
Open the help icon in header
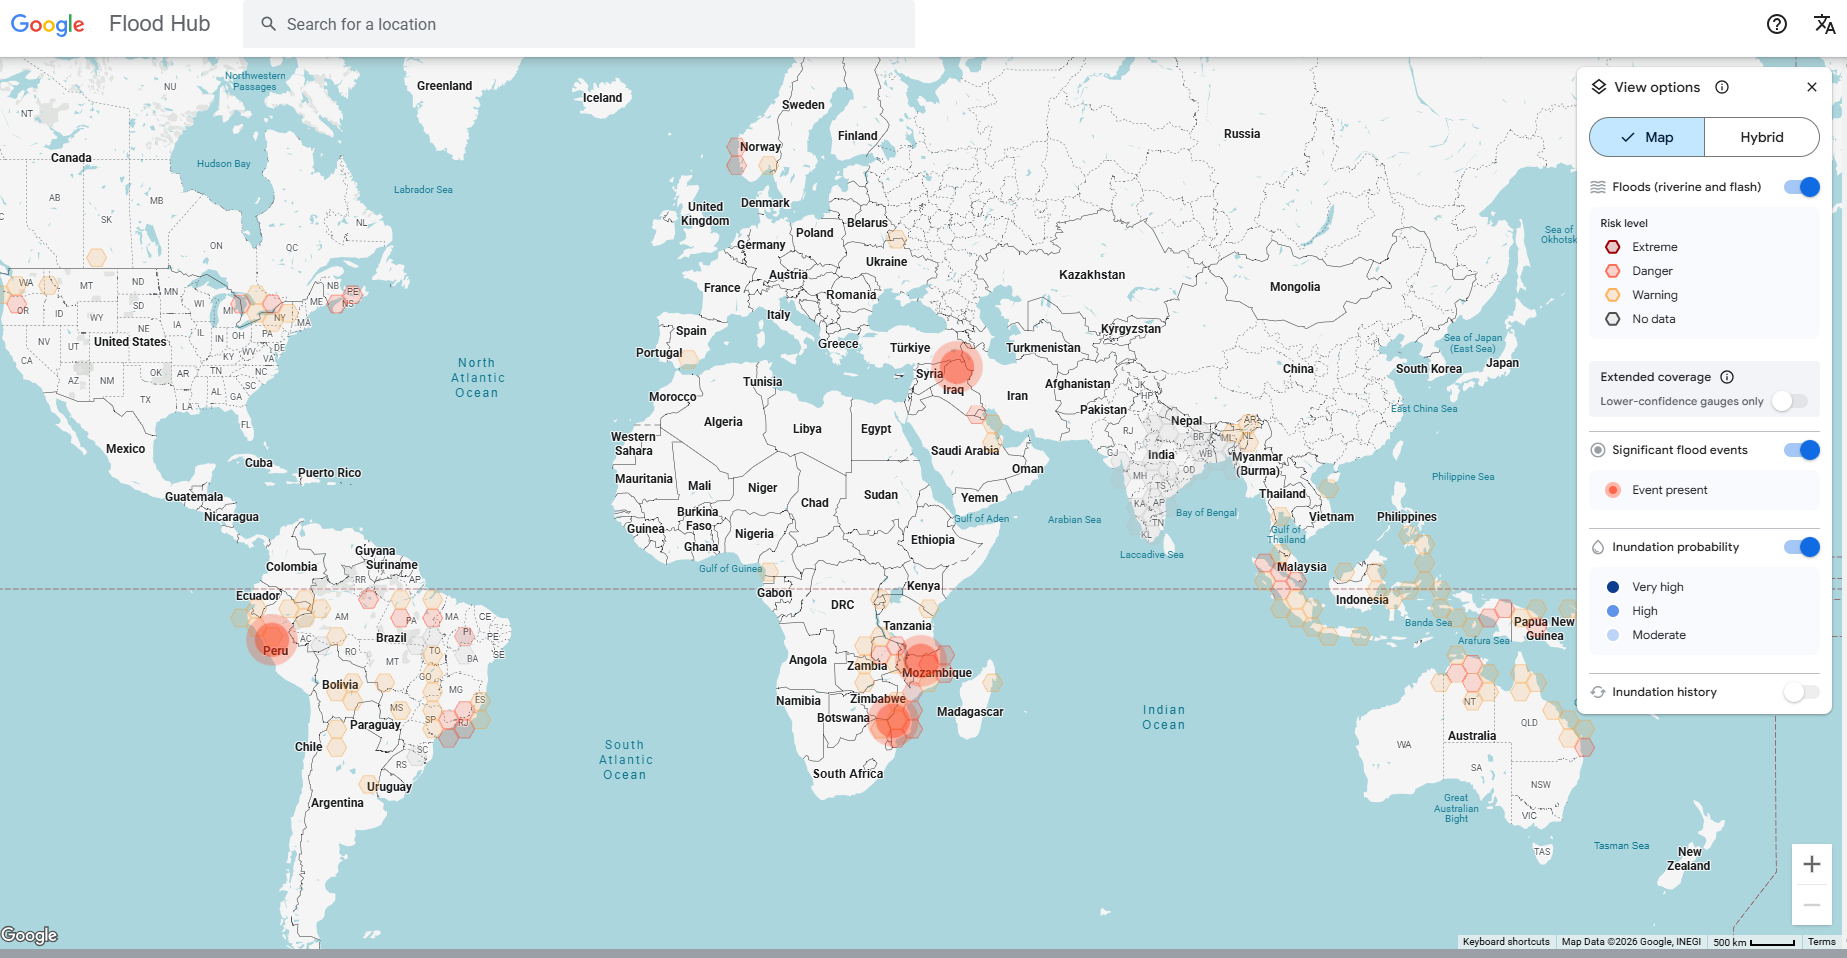click(1776, 24)
